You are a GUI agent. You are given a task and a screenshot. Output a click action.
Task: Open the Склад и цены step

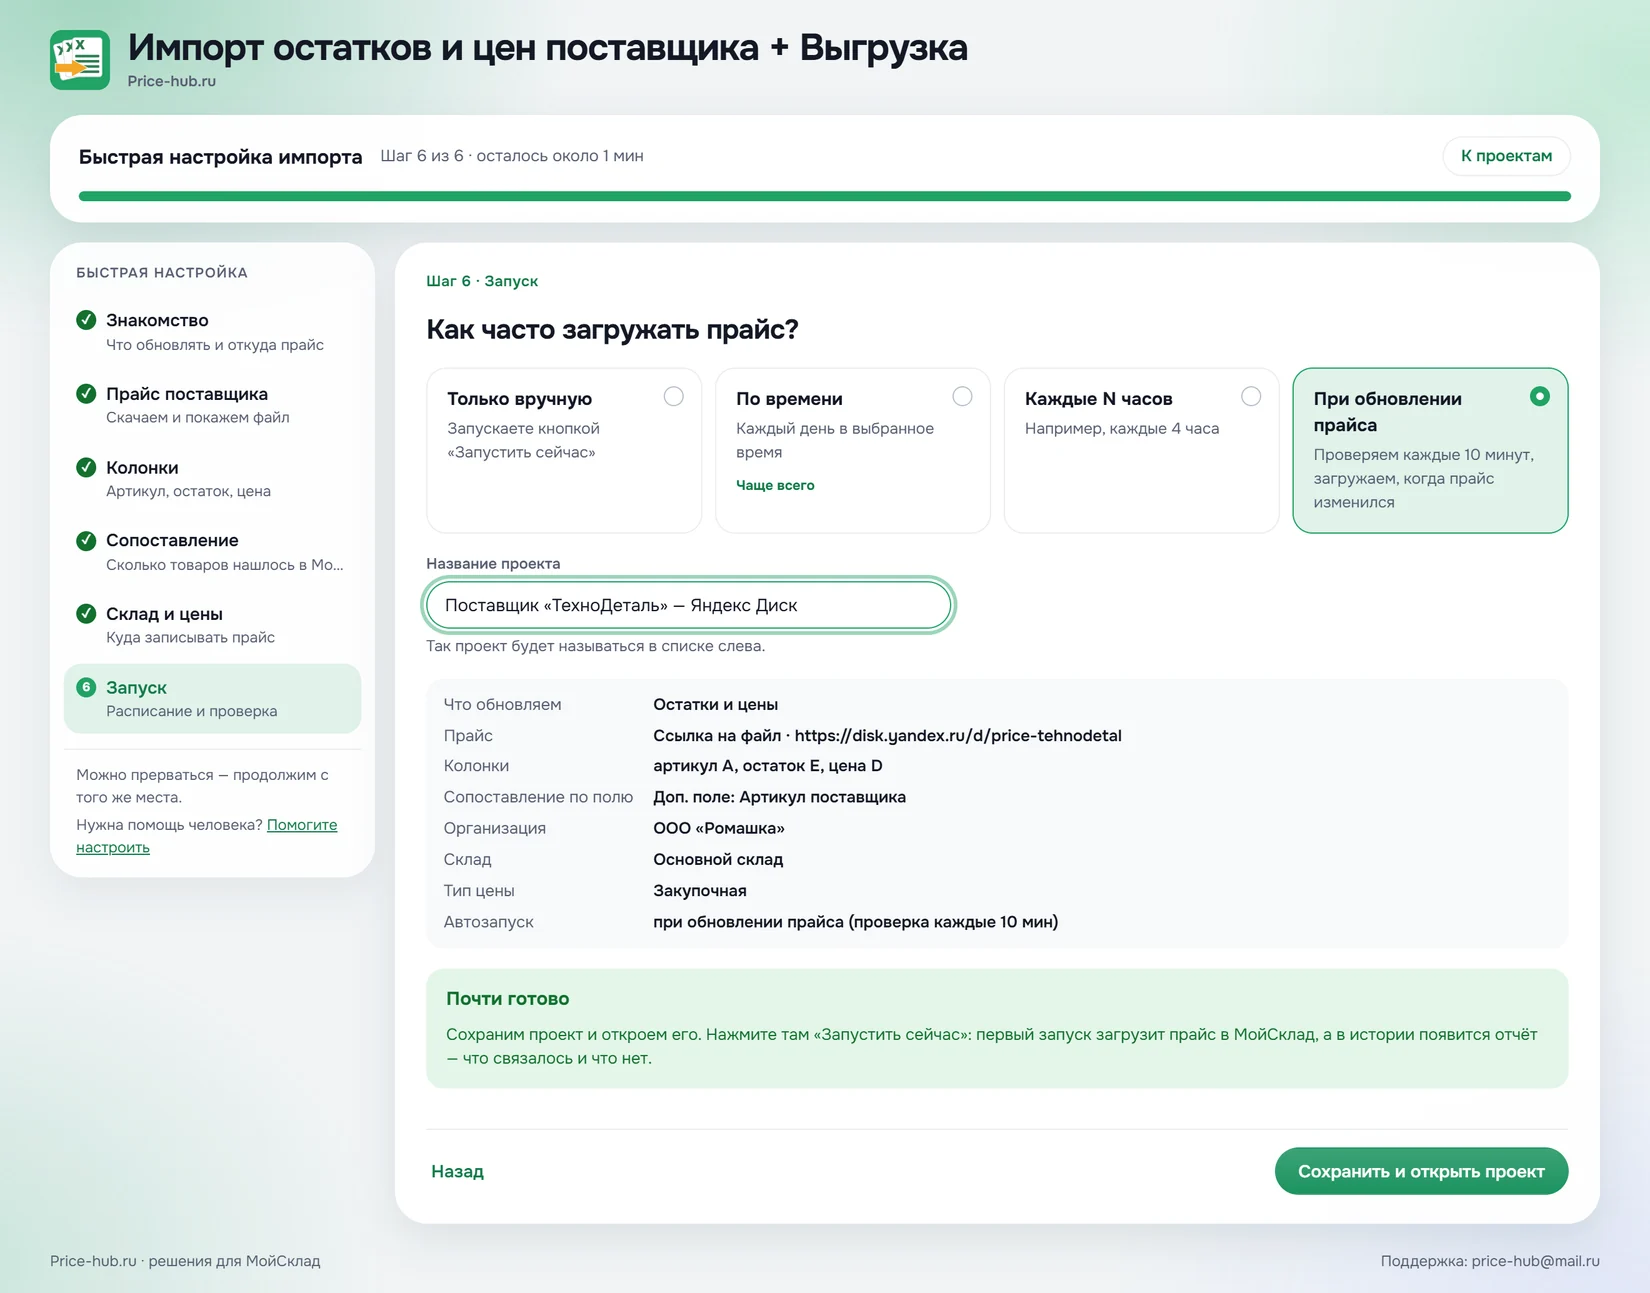[x=212, y=625]
